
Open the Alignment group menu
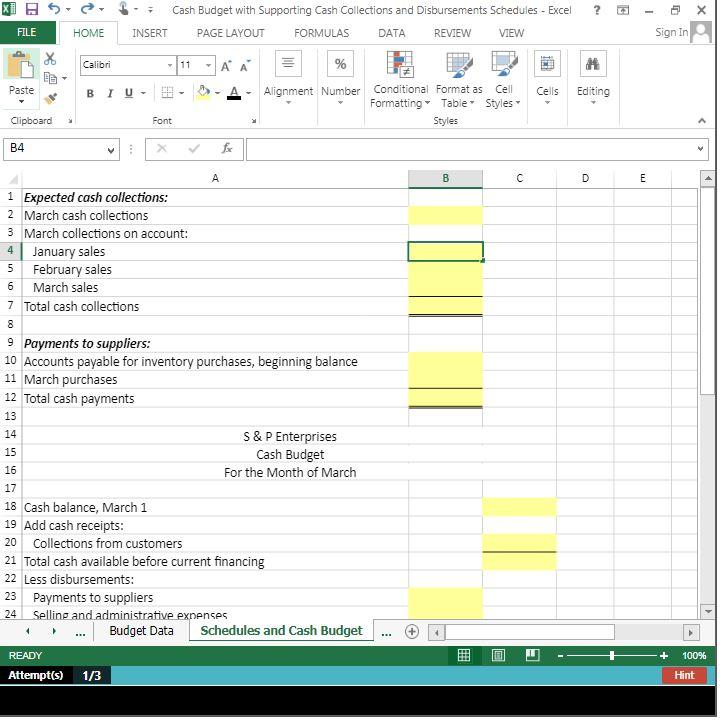coord(288,77)
